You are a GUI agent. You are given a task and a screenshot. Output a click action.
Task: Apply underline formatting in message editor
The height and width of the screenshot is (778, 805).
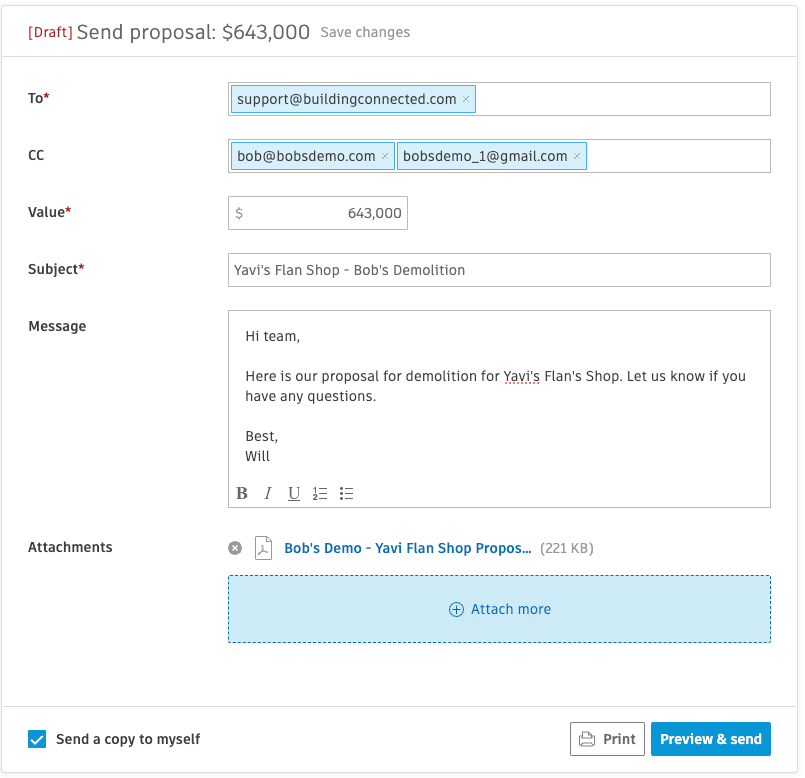pyautogui.click(x=294, y=494)
